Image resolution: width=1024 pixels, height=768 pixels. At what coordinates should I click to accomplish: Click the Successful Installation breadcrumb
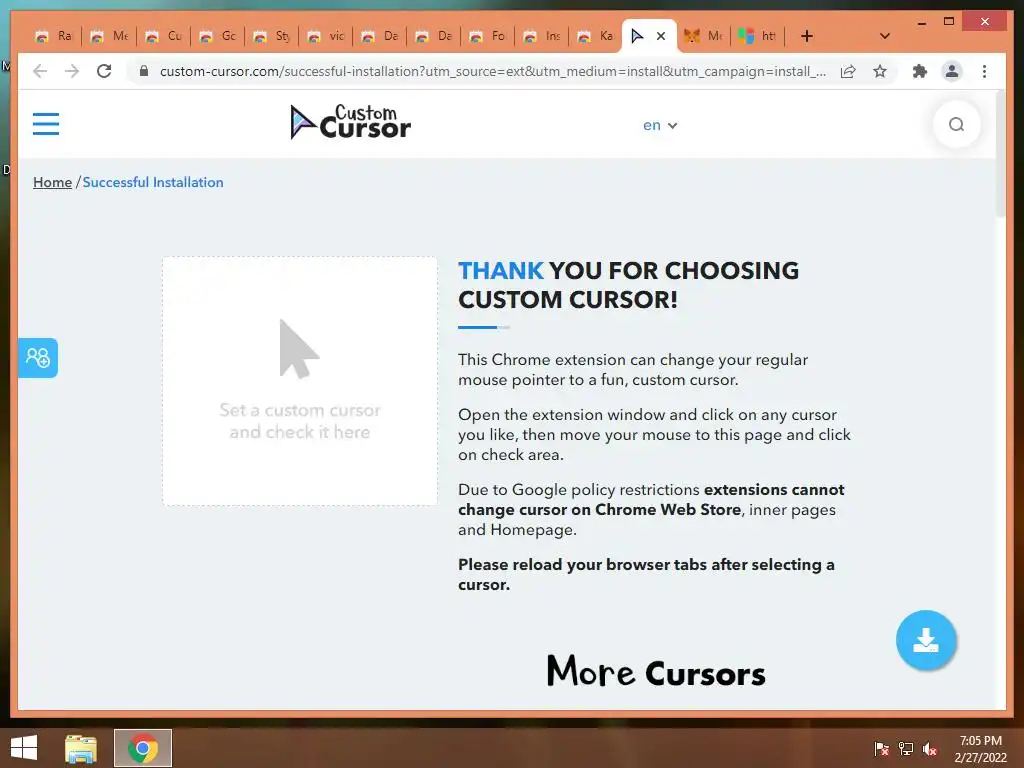pyautogui.click(x=153, y=182)
